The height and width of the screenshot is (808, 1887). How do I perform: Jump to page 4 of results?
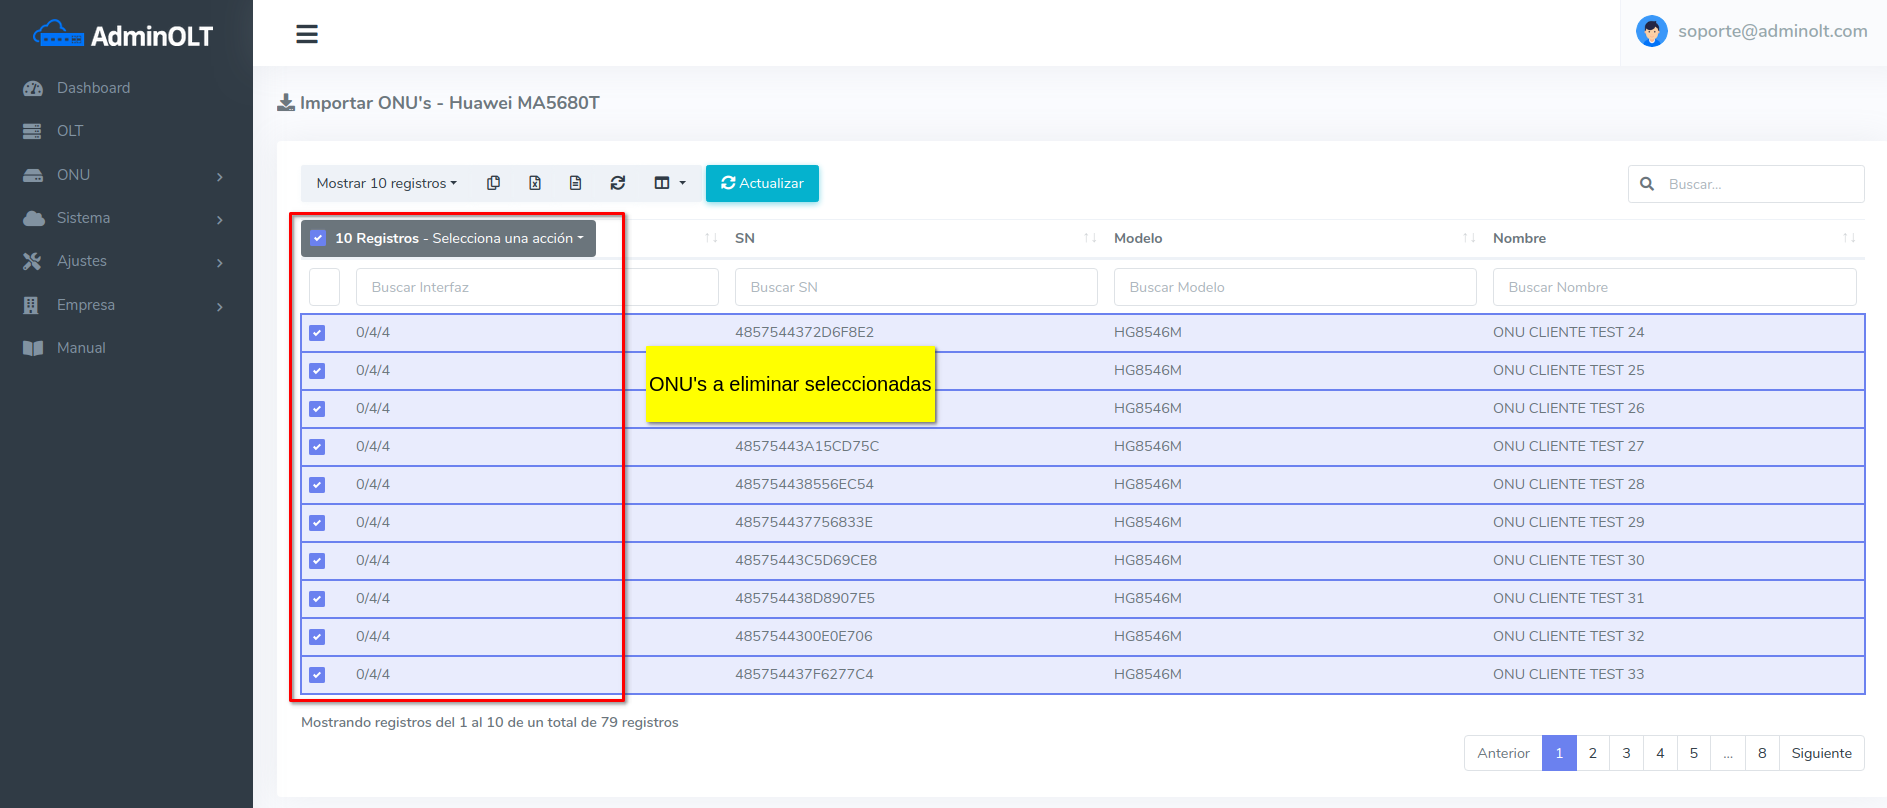click(x=1660, y=753)
